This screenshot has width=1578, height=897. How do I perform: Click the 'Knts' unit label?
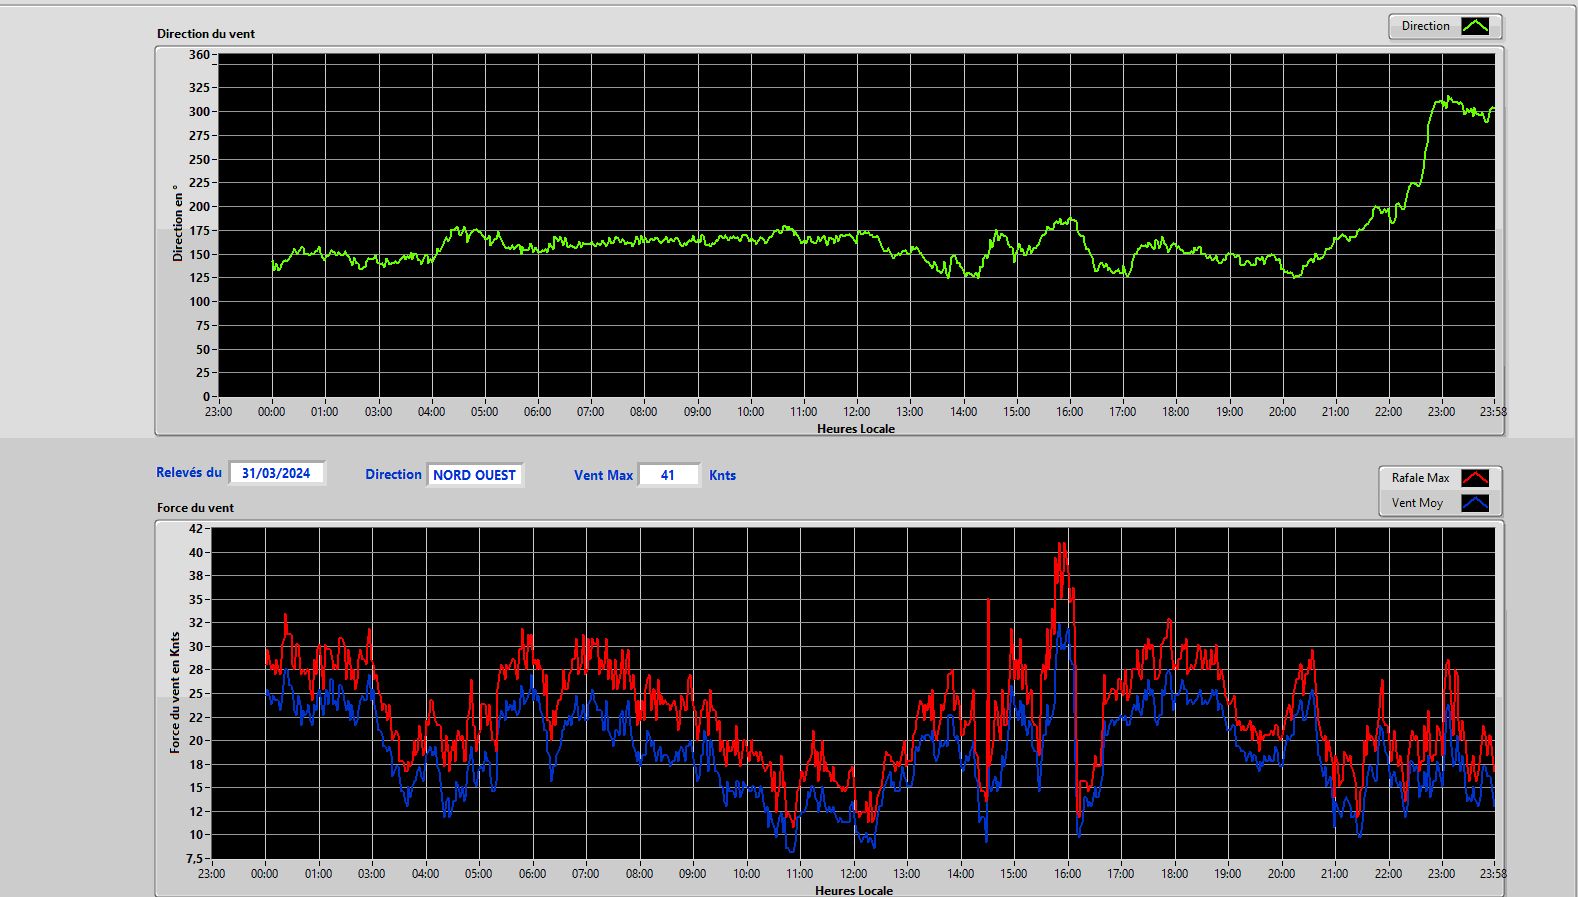(722, 475)
